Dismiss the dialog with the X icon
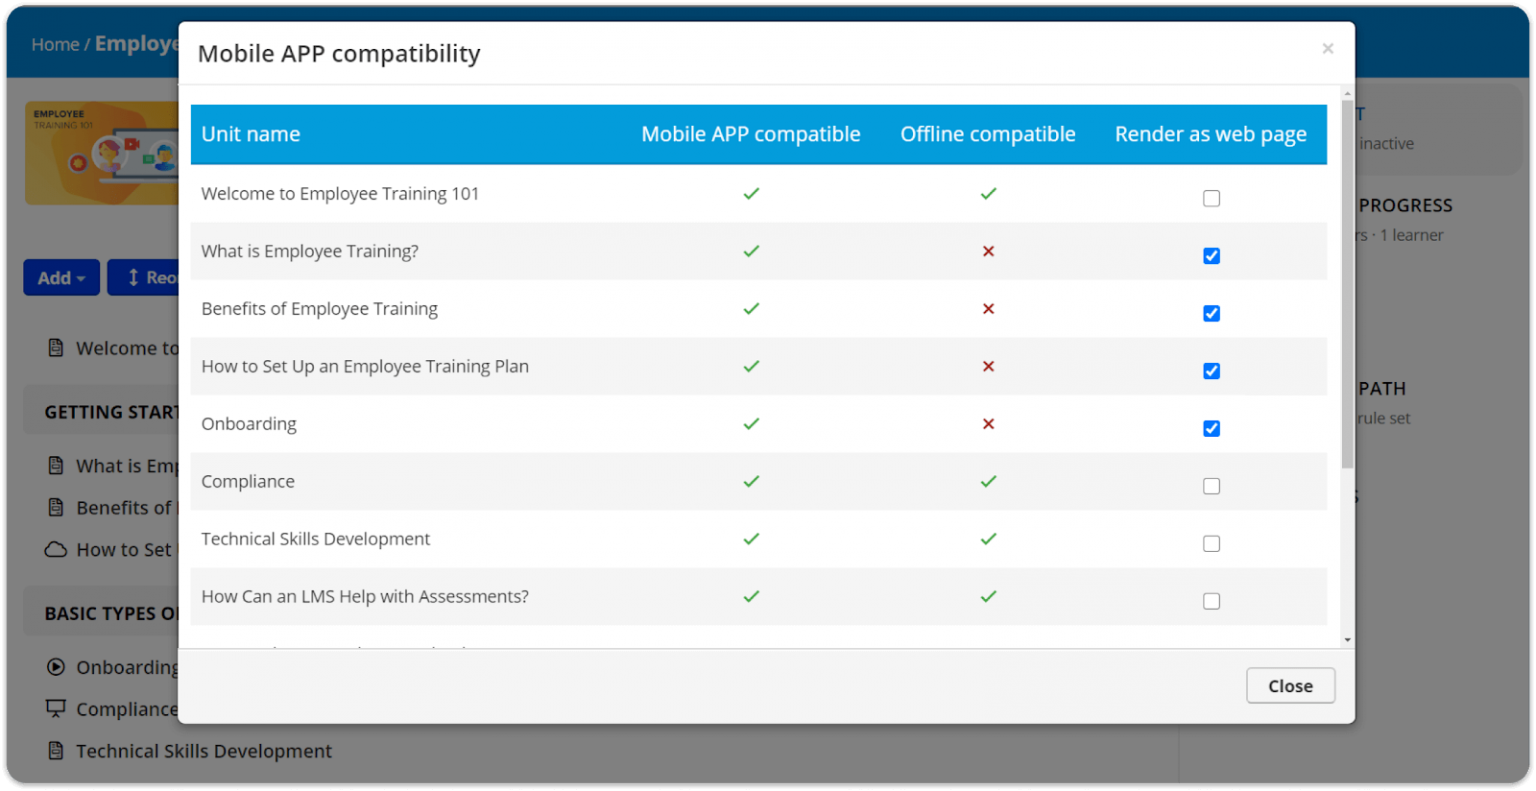 (1327, 48)
